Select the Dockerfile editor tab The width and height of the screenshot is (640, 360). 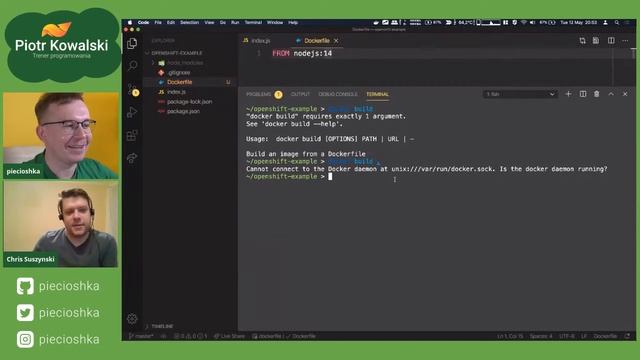point(317,41)
